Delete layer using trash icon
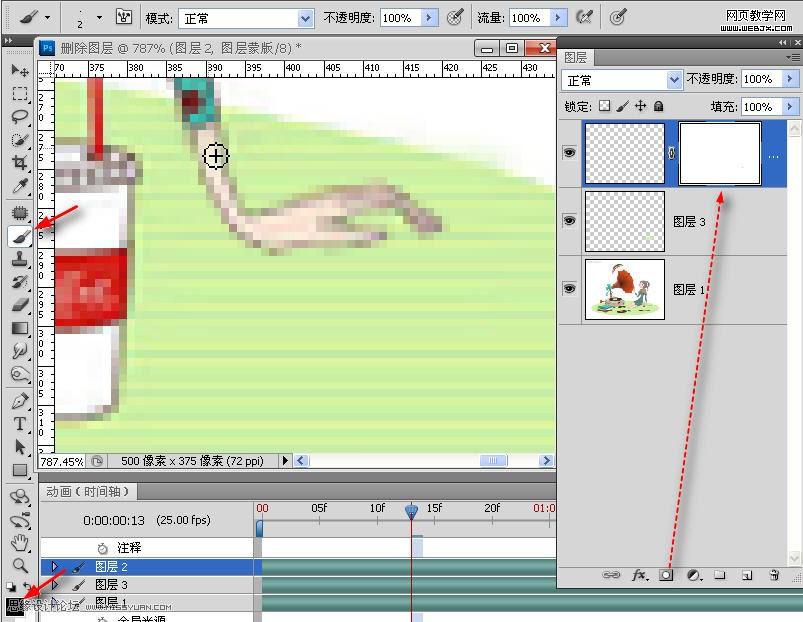The height and width of the screenshot is (622, 803). tap(774, 575)
